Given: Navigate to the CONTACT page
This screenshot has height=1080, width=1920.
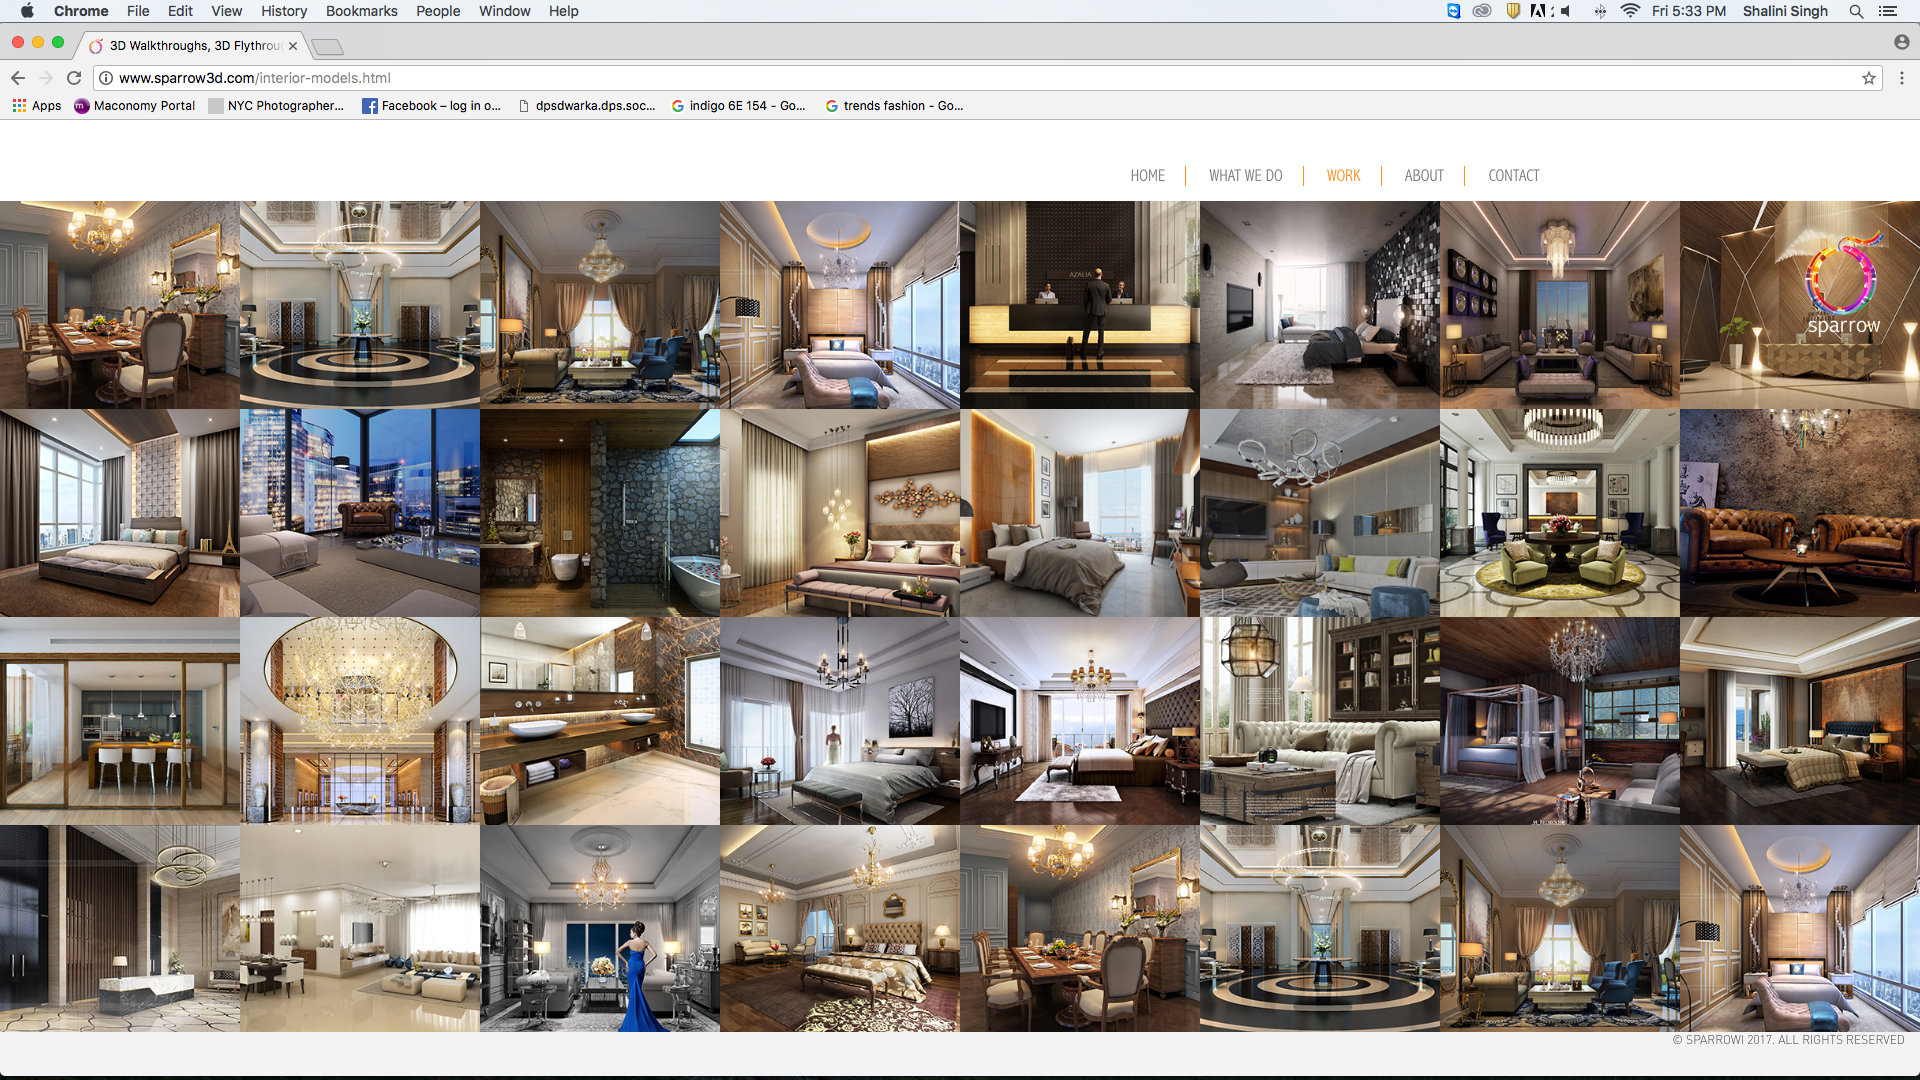Looking at the screenshot, I should click(x=1513, y=176).
